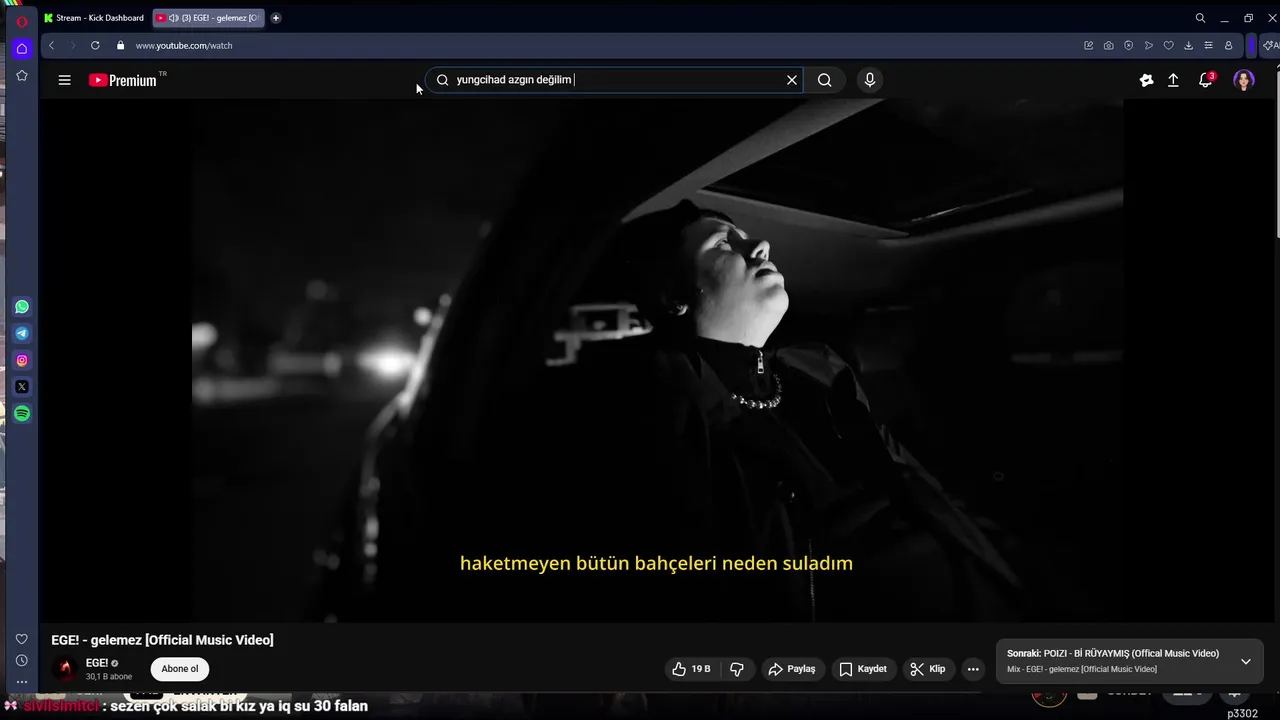Open the EGE! channel name link
The width and height of the screenshot is (1280, 720).
(97, 663)
